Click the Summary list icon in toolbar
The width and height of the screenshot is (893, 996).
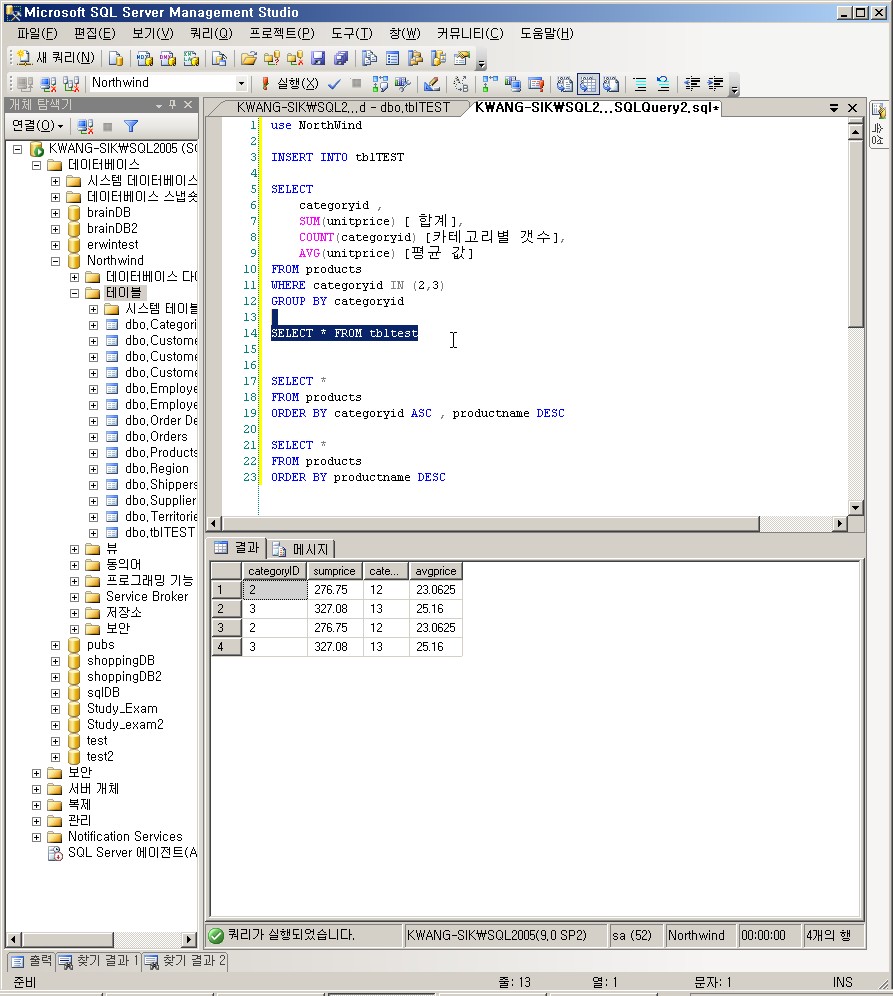point(393,58)
